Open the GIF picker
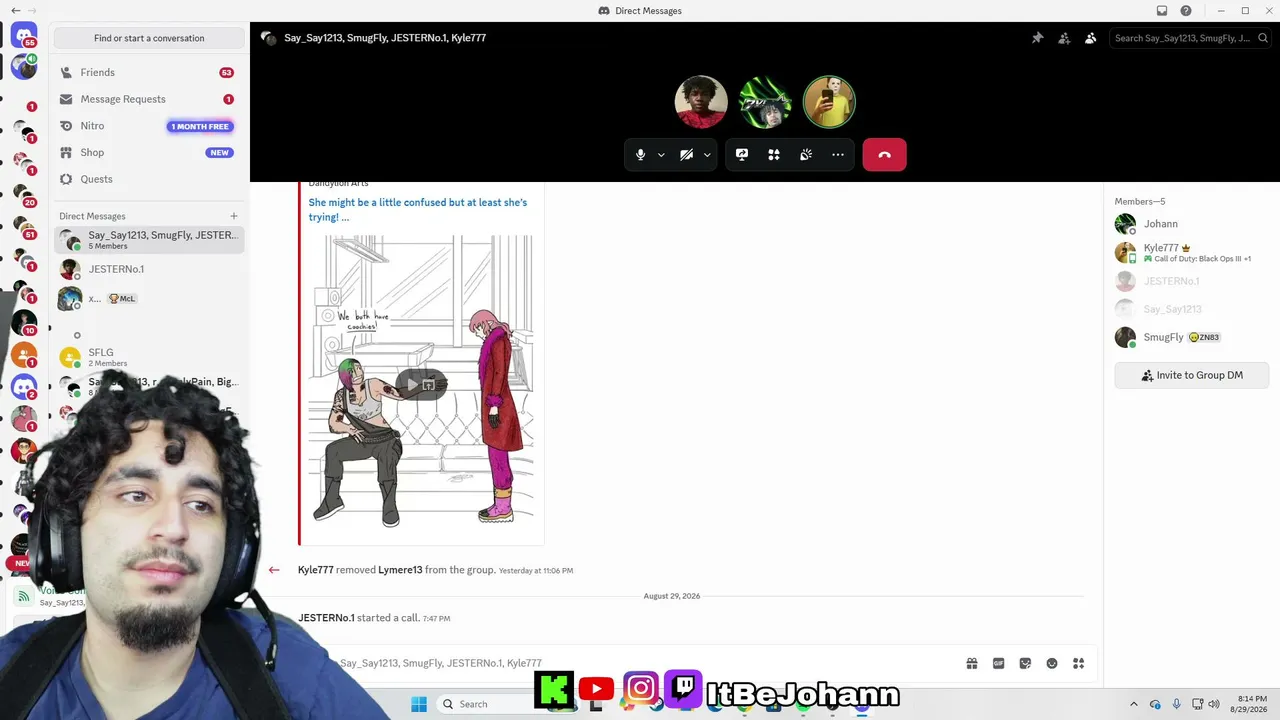The width and height of the screenshot is (1280, 720). 998,663
